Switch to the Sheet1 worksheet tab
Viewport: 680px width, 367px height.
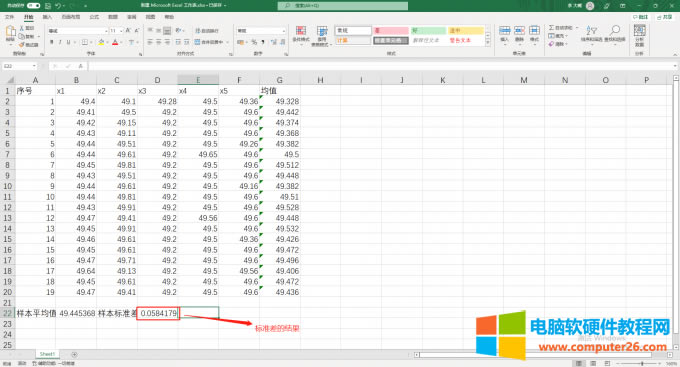coord(47,354)
